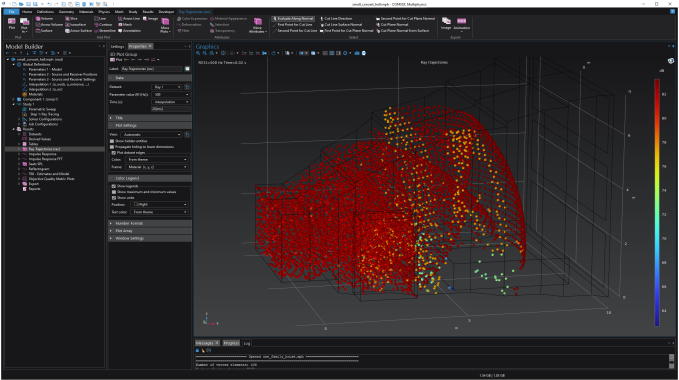Add a Streamline plot
Viewport: 679px width, 380px height.
coord(105,31)
